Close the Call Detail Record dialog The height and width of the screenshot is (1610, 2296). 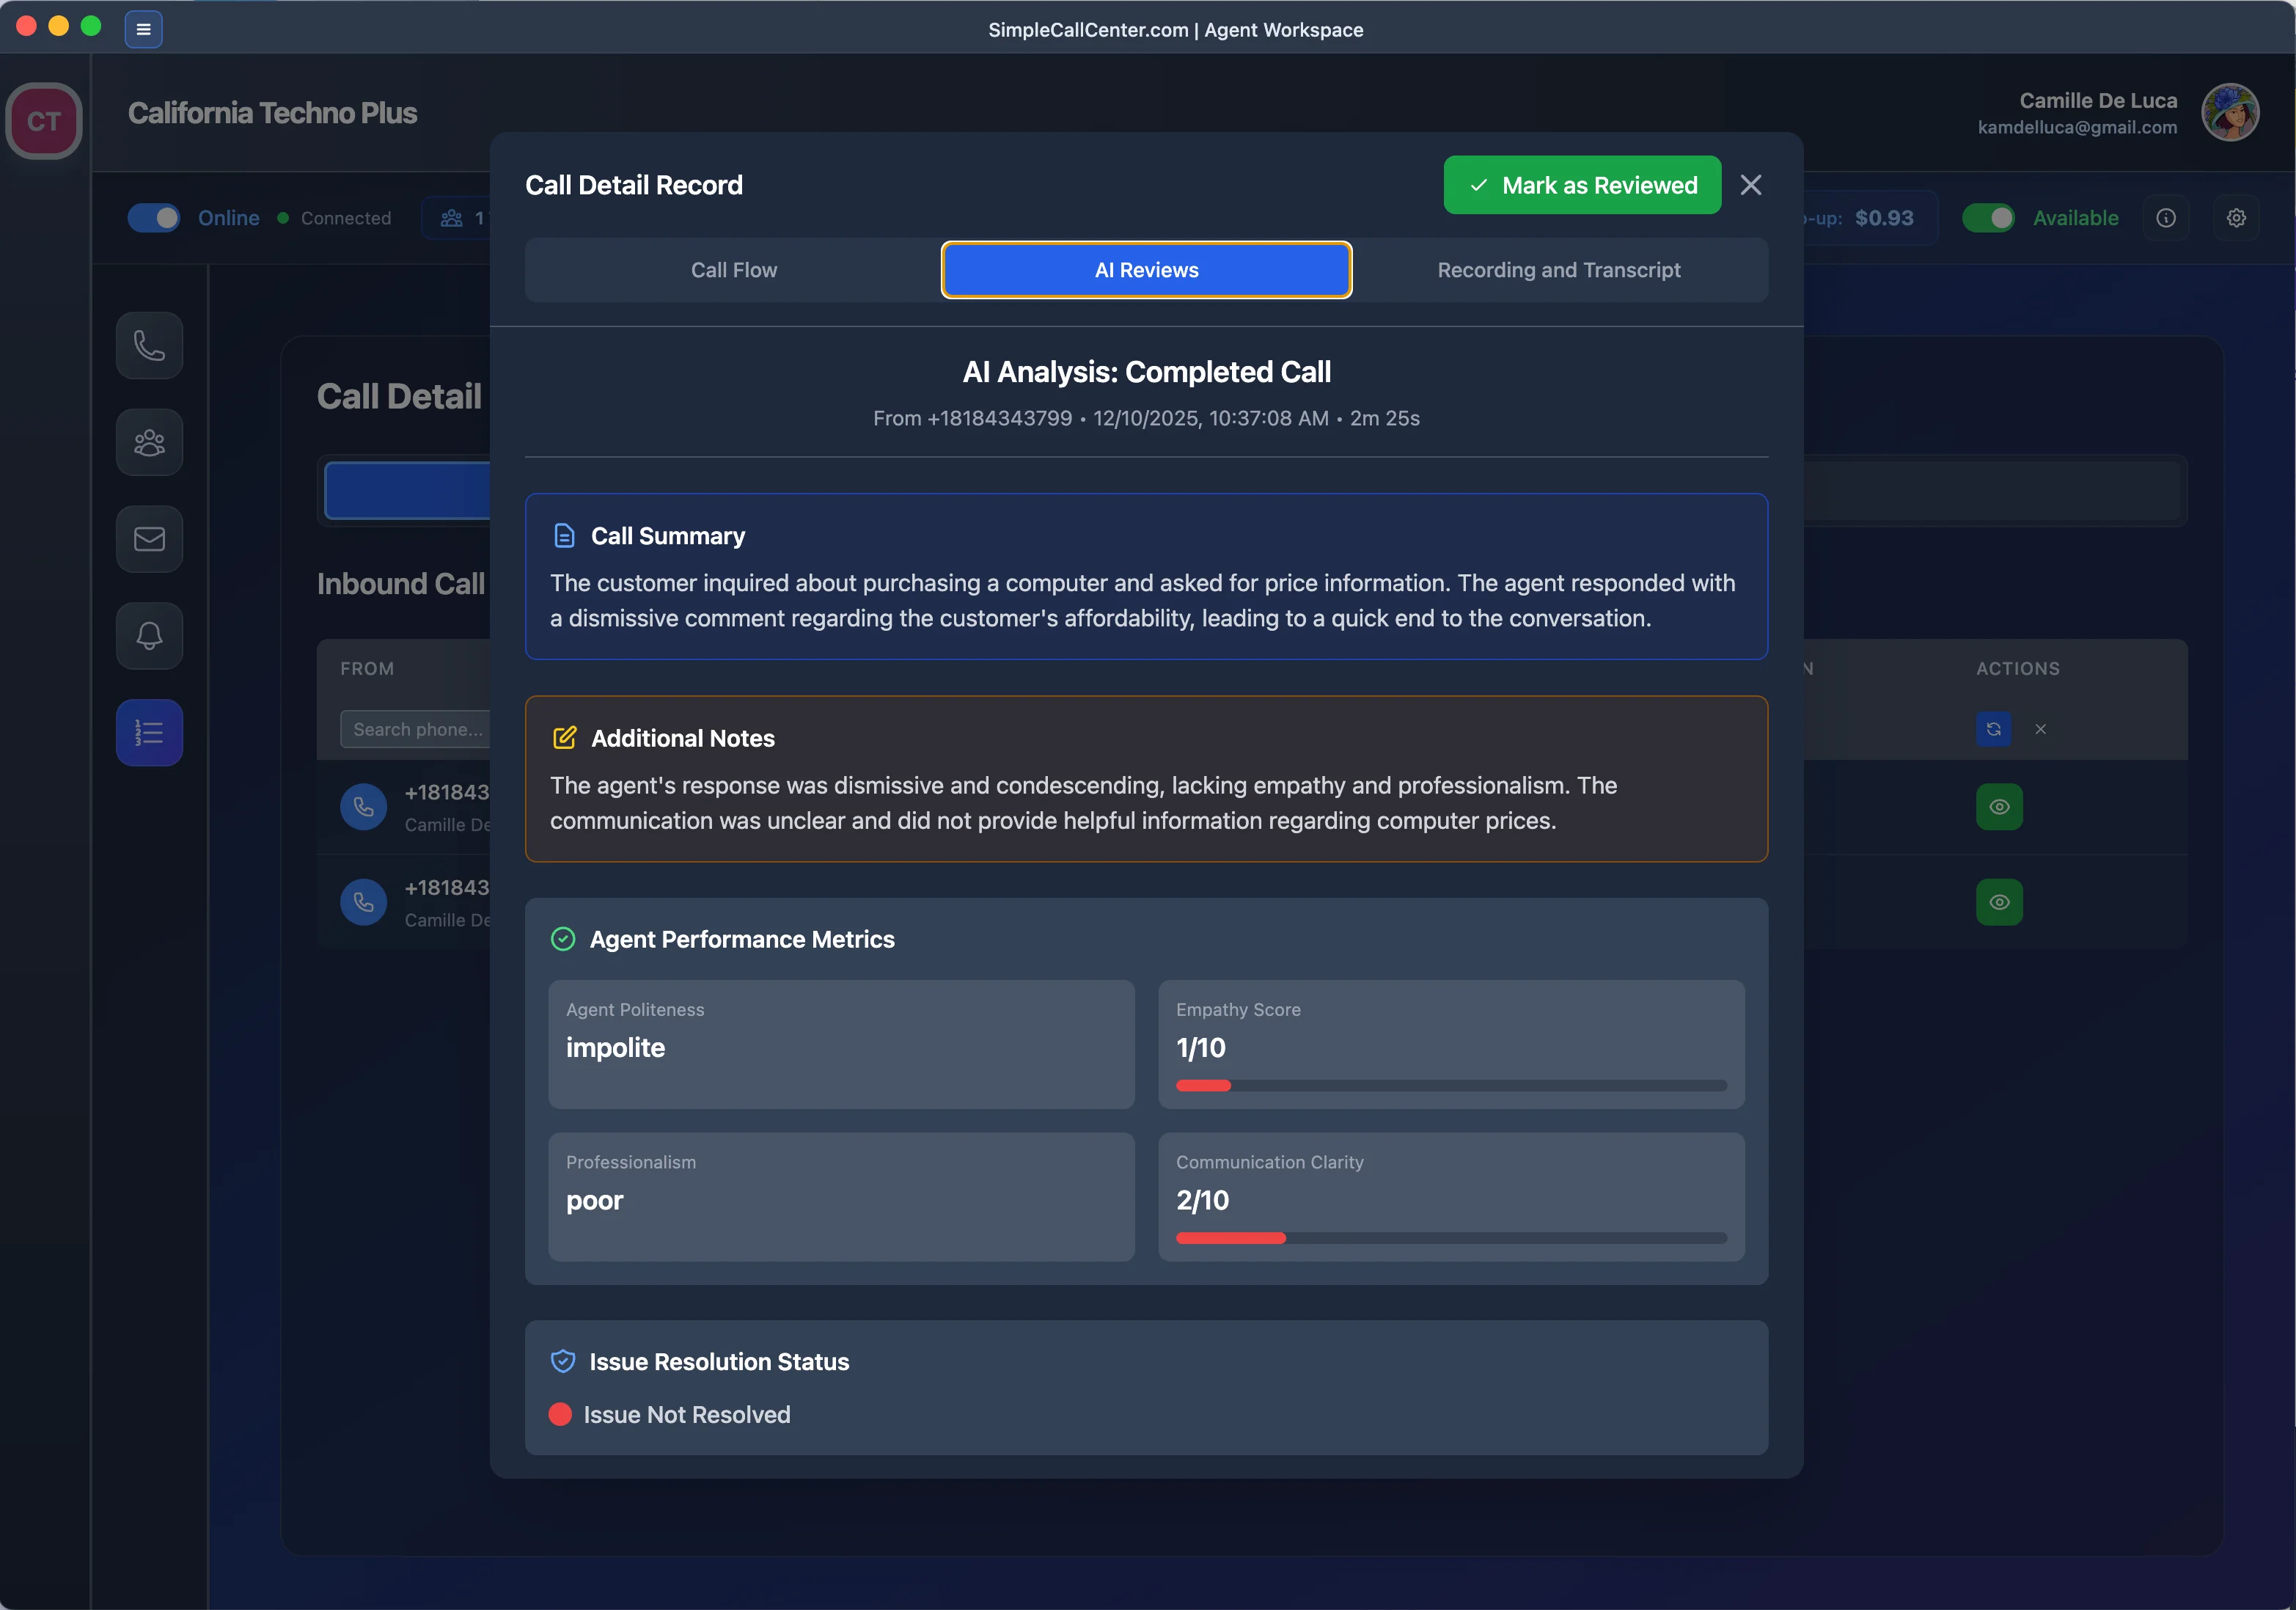click(1752, 184)
